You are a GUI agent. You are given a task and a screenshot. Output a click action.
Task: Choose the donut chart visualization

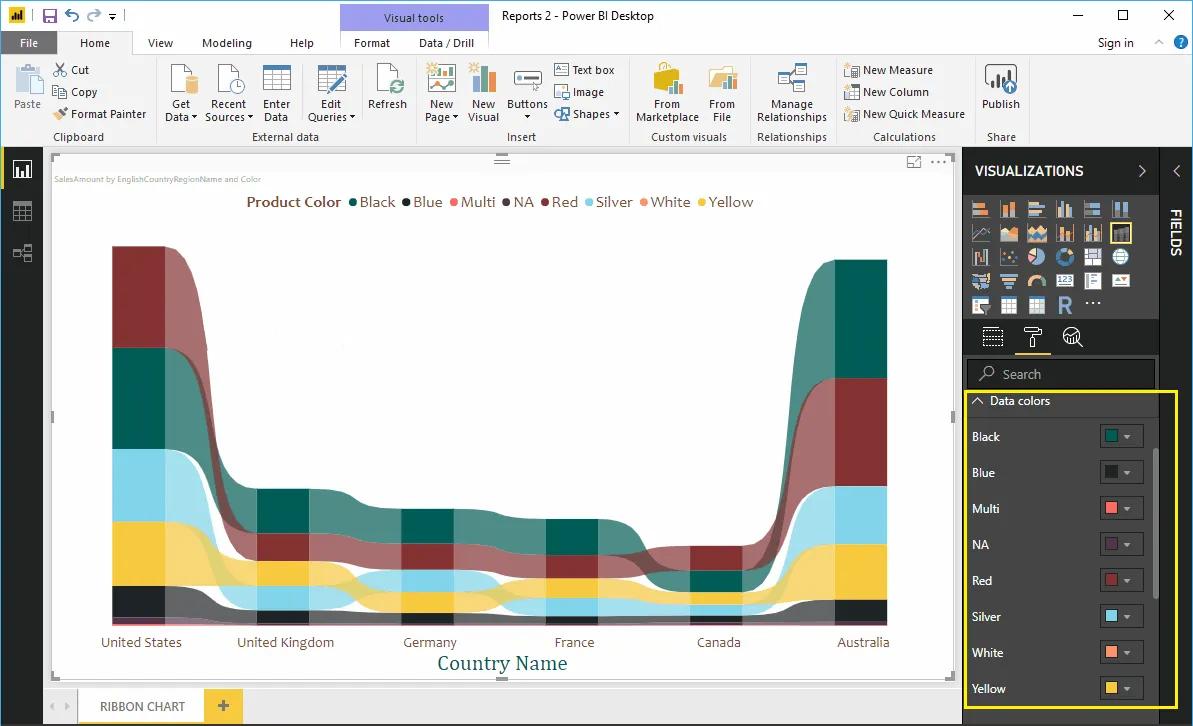pos(1064,257)
